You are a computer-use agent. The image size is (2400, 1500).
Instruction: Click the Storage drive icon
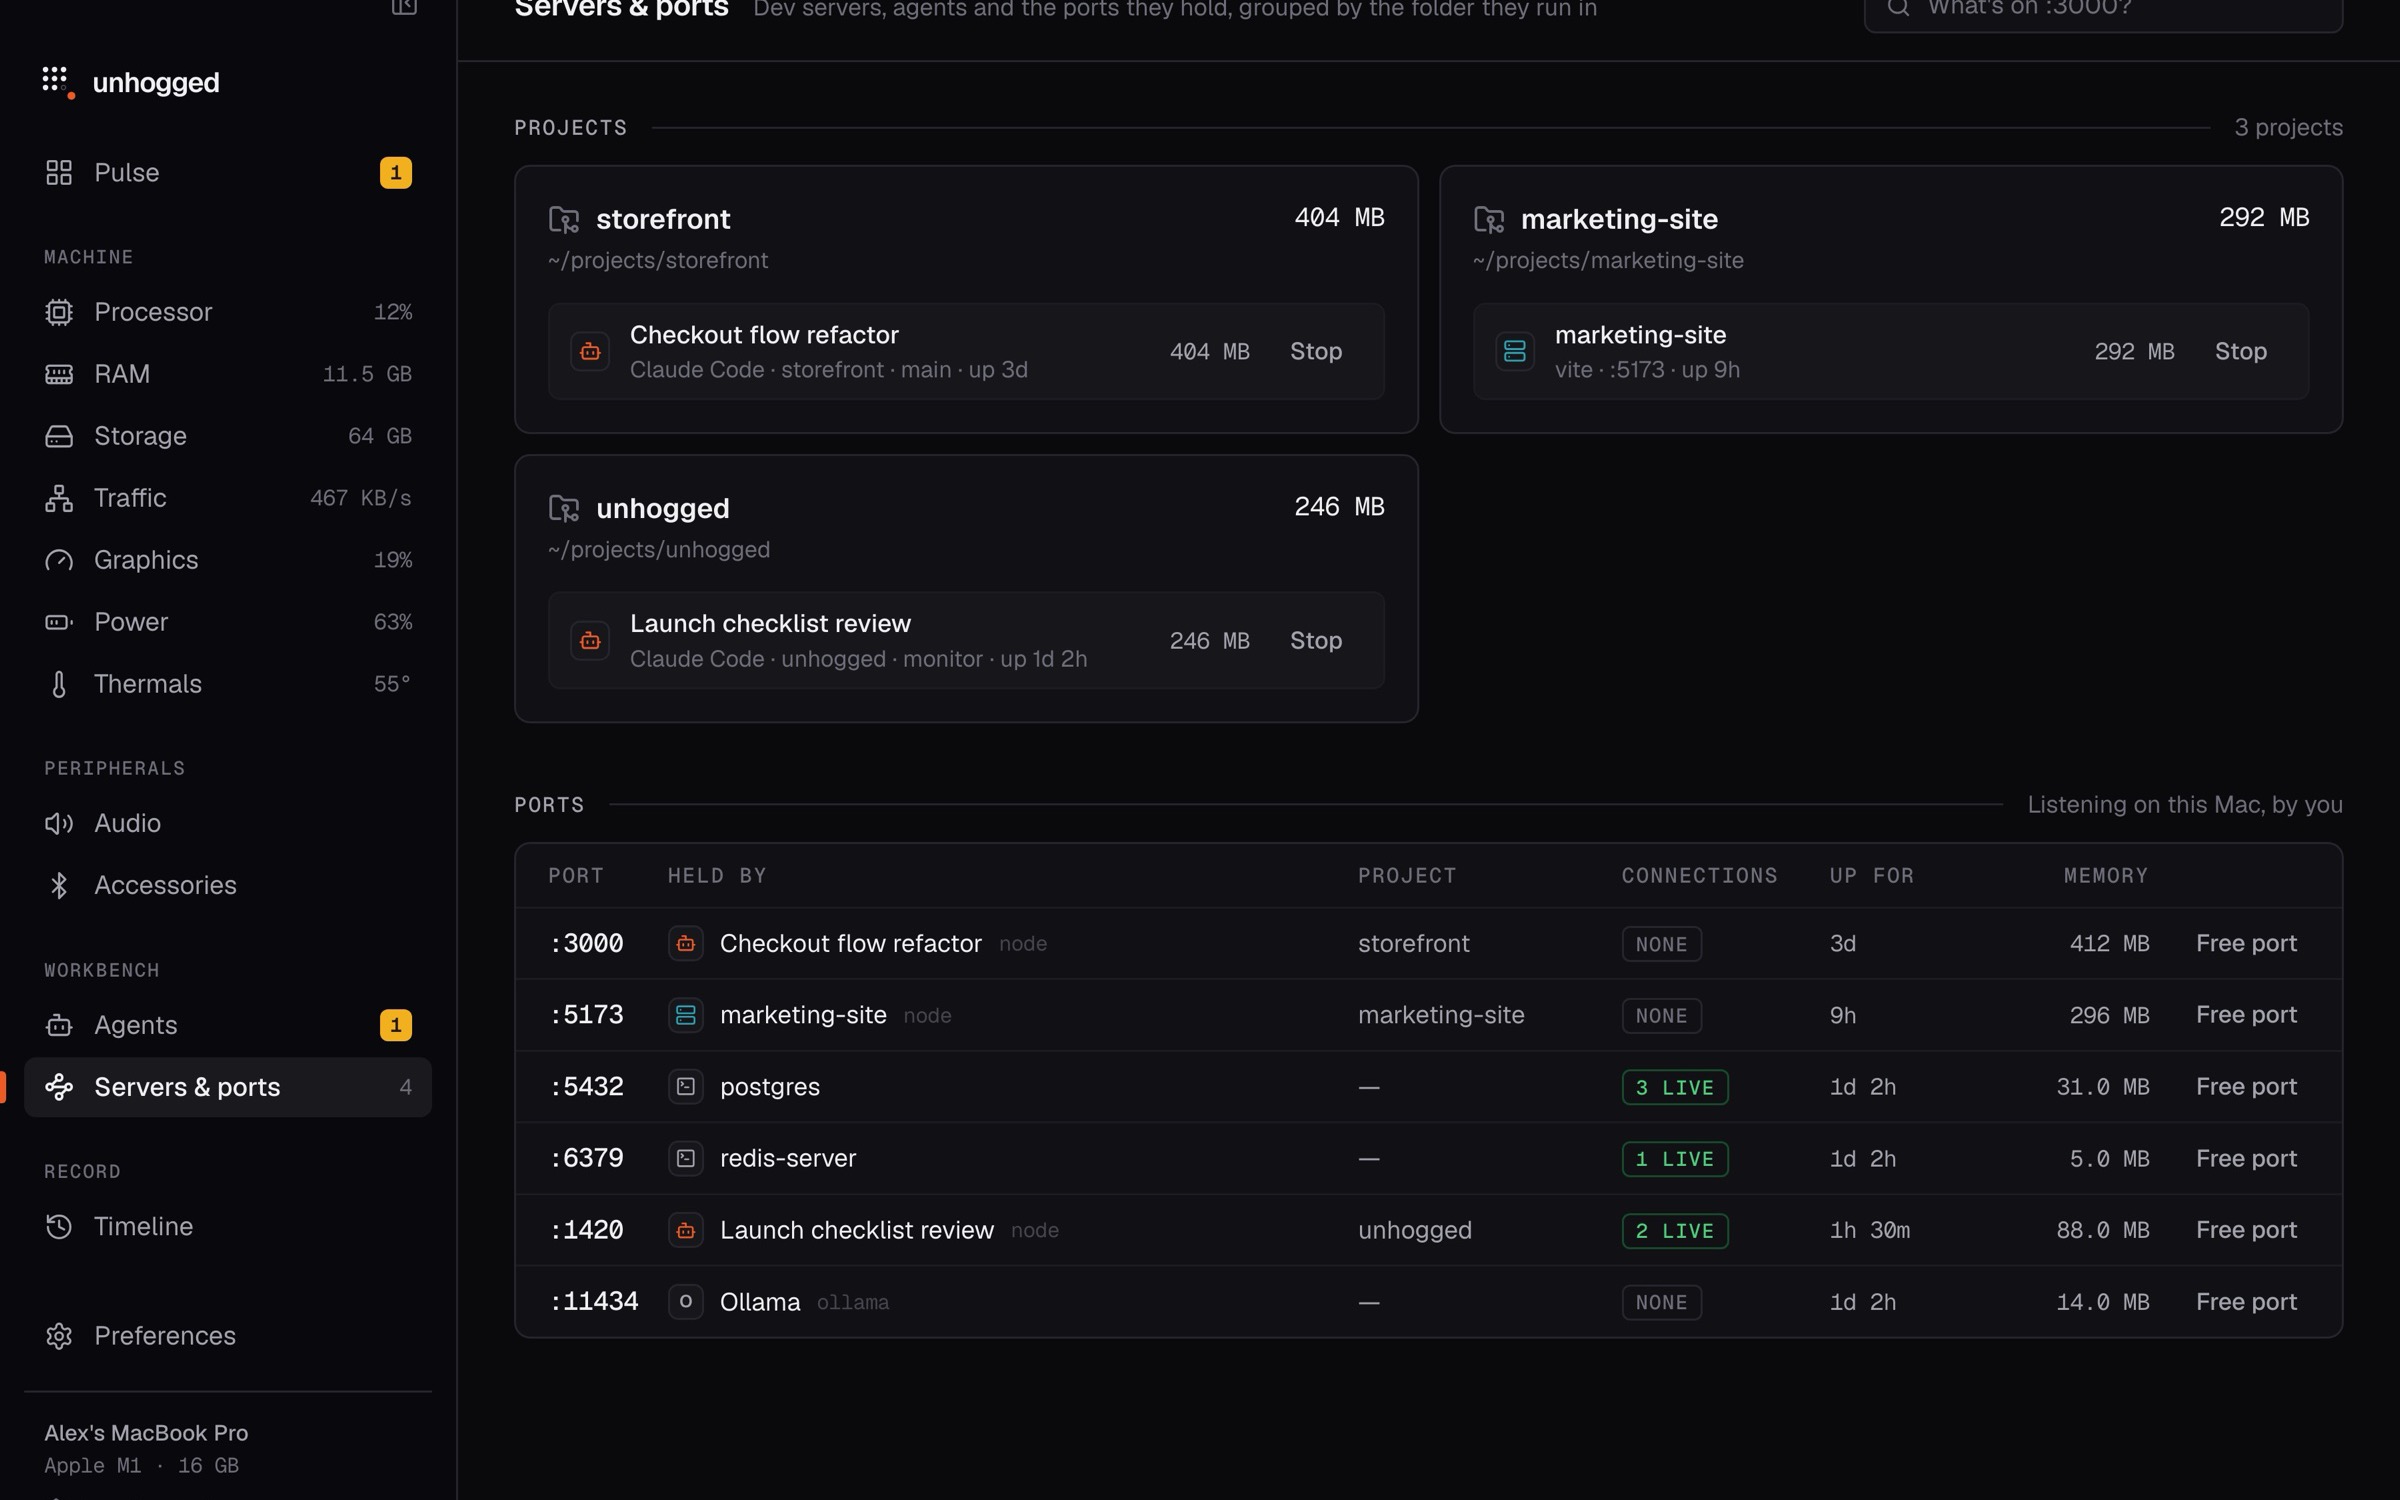pos(59,436)
